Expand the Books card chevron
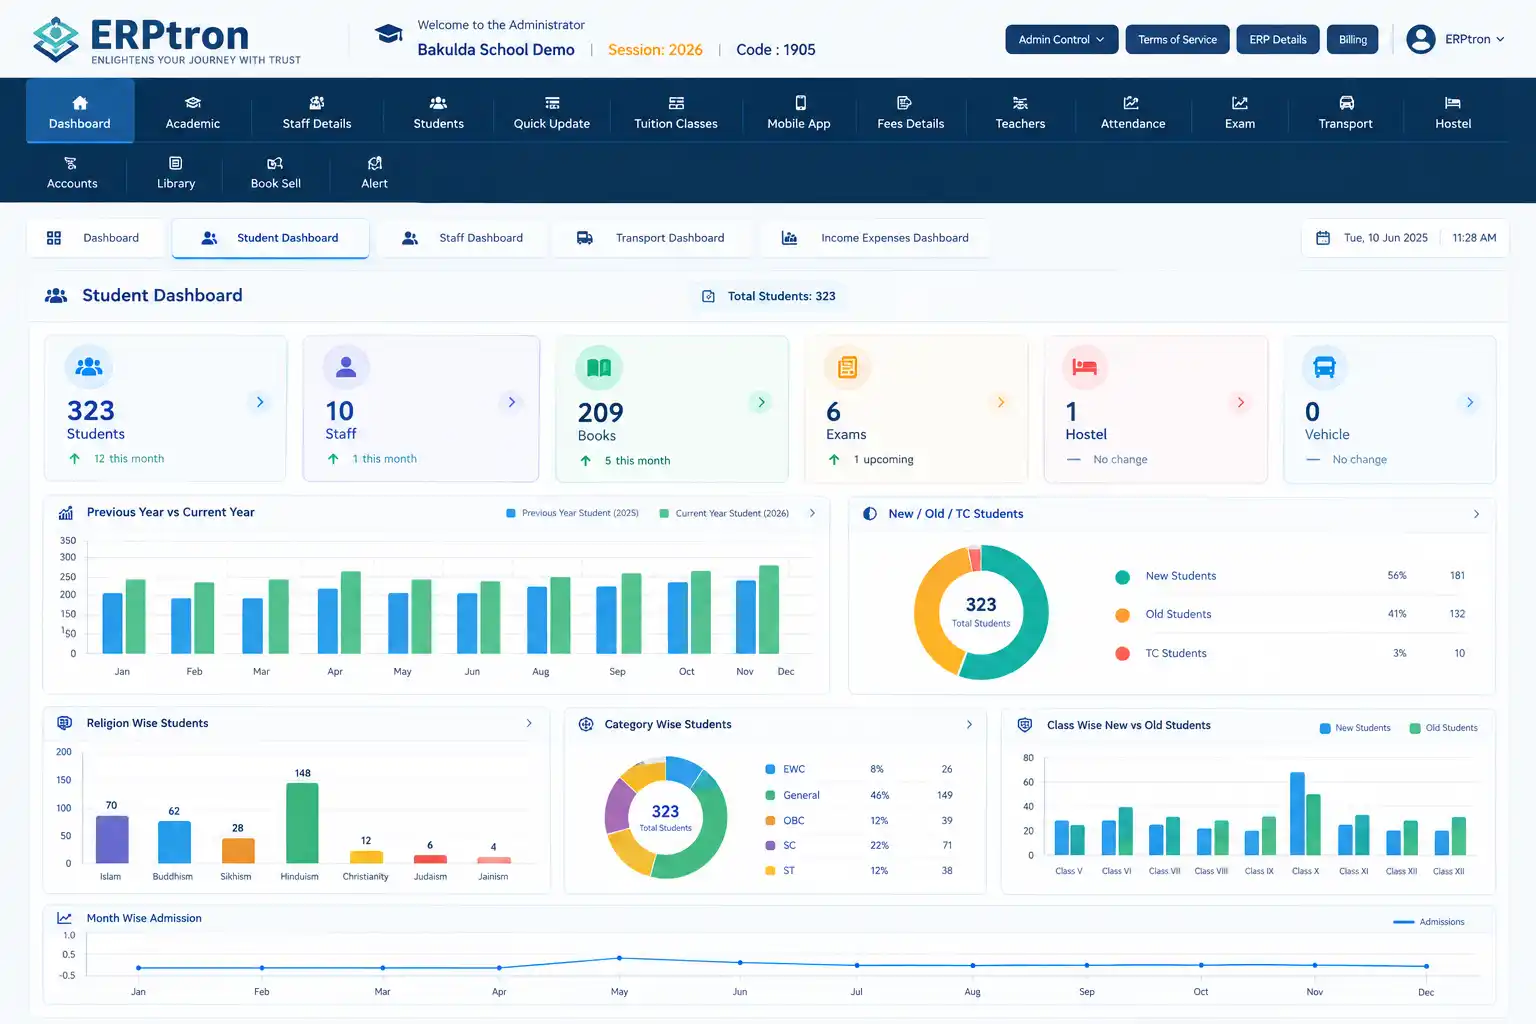 coord(761,402)
